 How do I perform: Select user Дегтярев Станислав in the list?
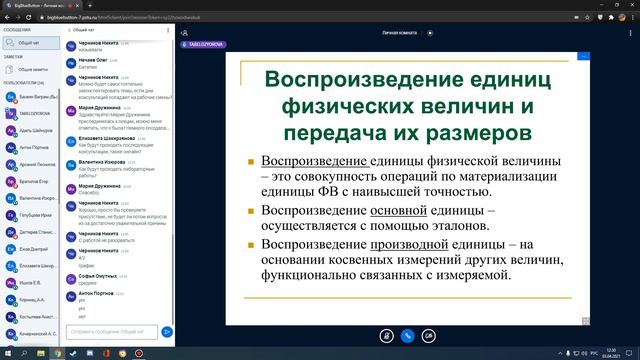click(31, 232)
